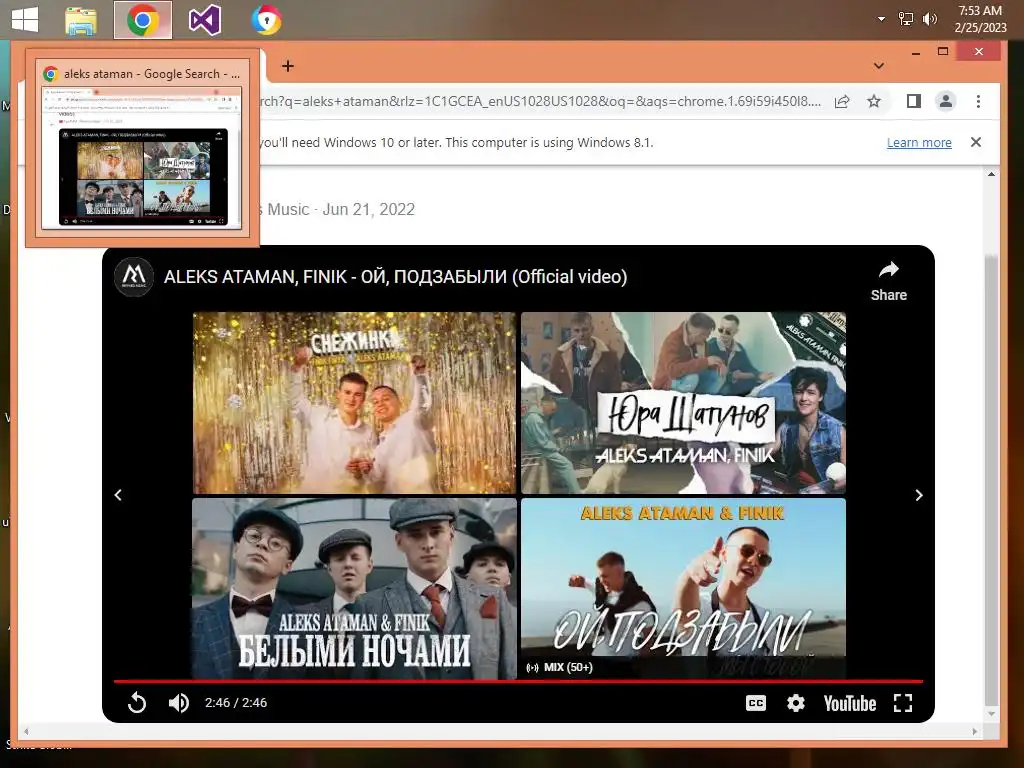Click the address bar URL field
Viewport: 1024px width, 768px height.
point(541,101)
